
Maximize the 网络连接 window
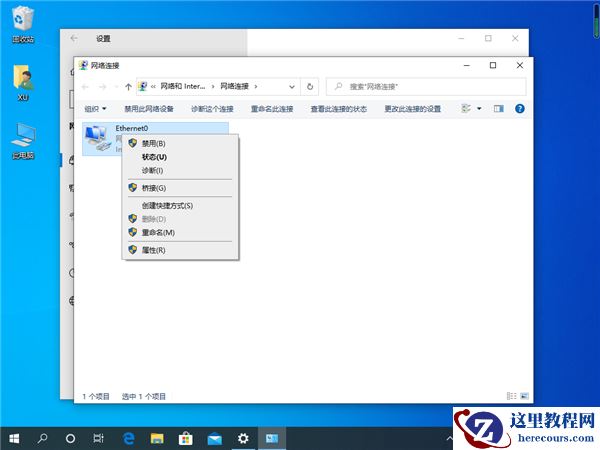pos(493,65)
